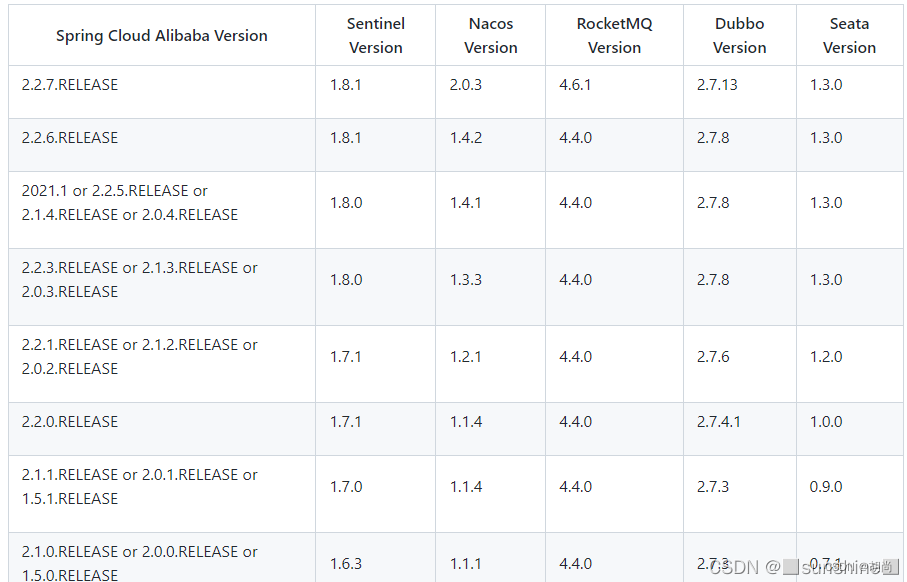Click Nacos version 1.4.2 cell

466,138
